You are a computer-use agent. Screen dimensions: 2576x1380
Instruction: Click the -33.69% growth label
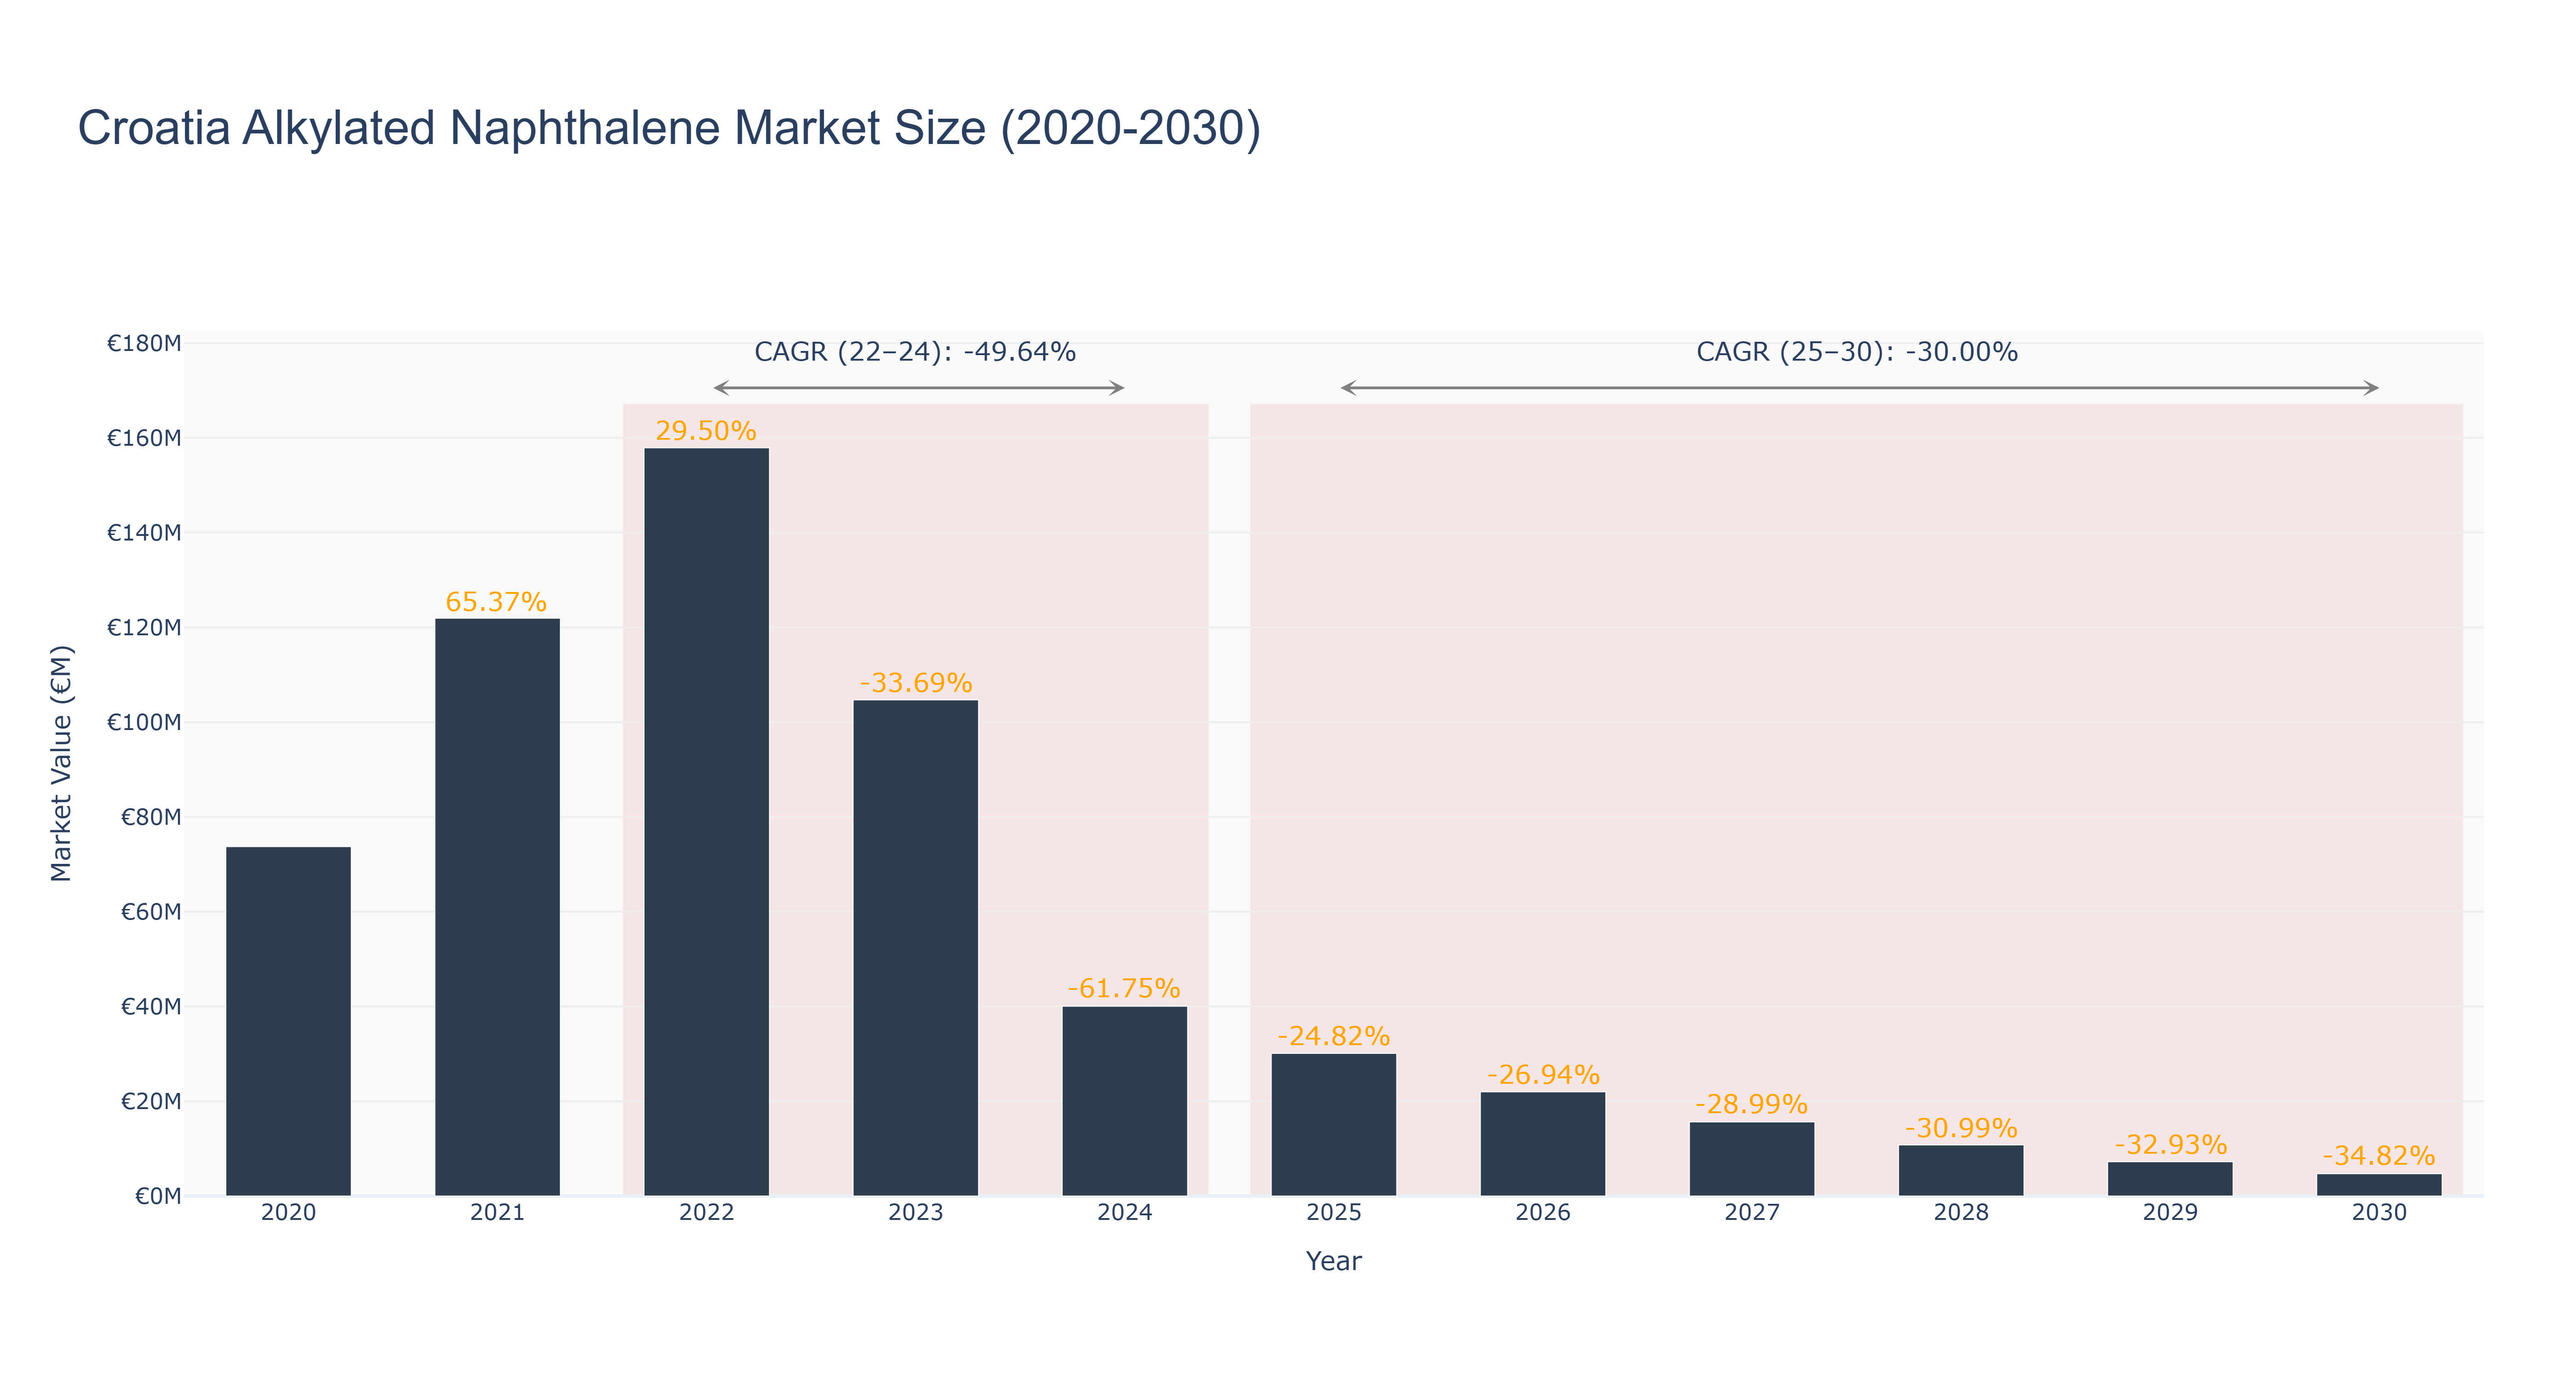(x=915, y=683)
